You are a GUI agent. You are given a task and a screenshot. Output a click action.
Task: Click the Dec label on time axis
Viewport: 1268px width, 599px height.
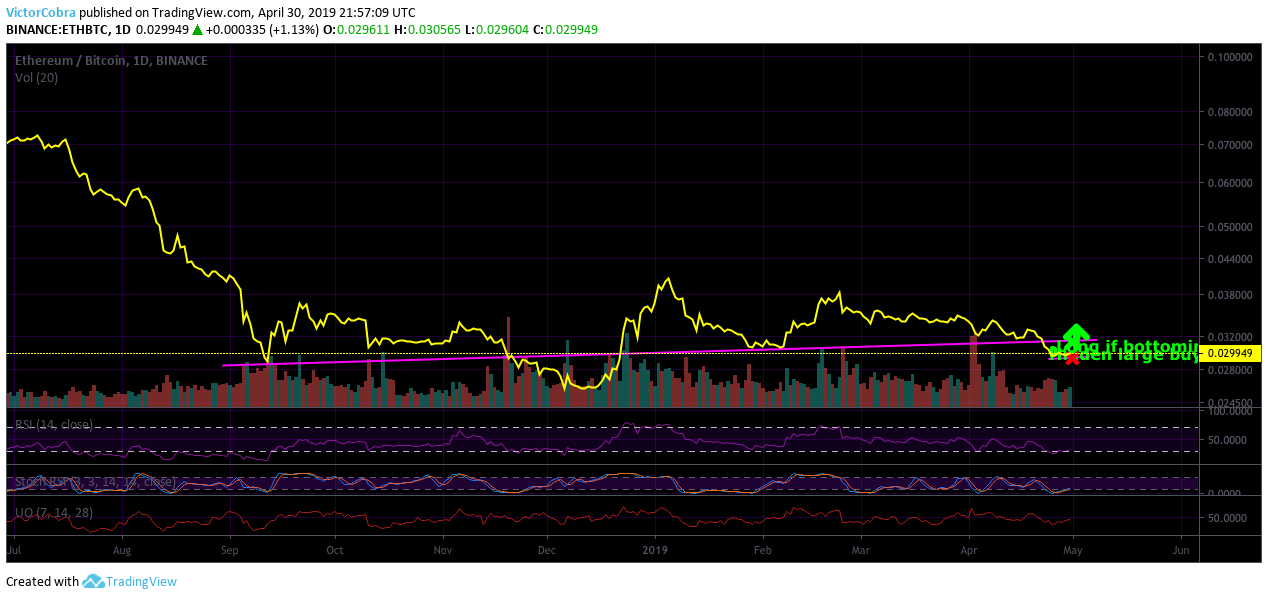[546, 550]
